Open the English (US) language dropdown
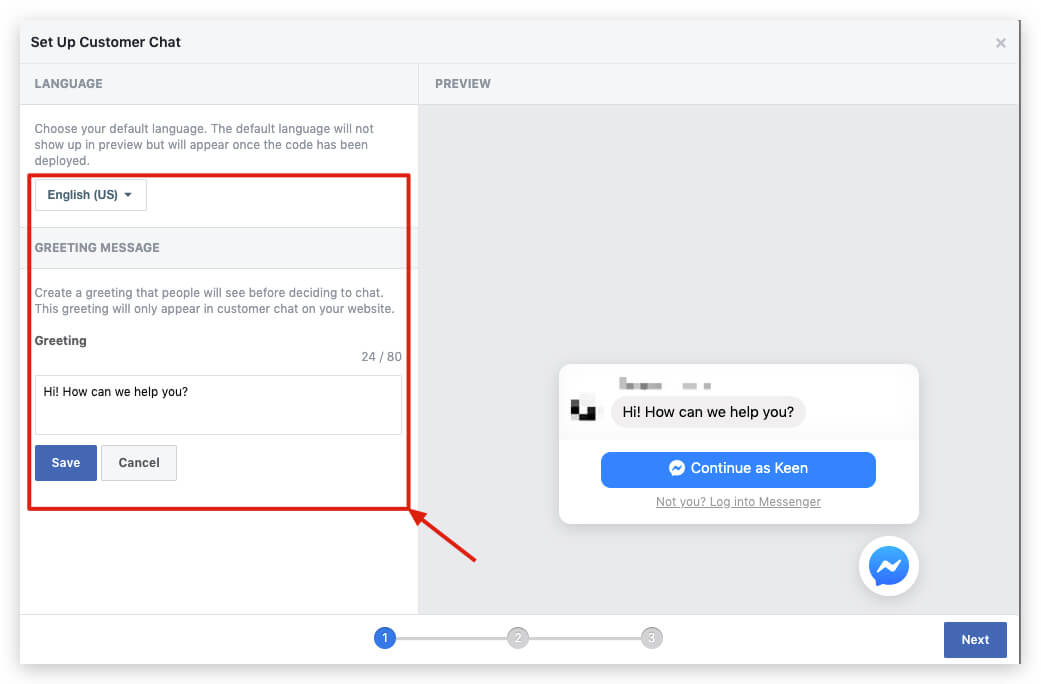 point(90,195)
